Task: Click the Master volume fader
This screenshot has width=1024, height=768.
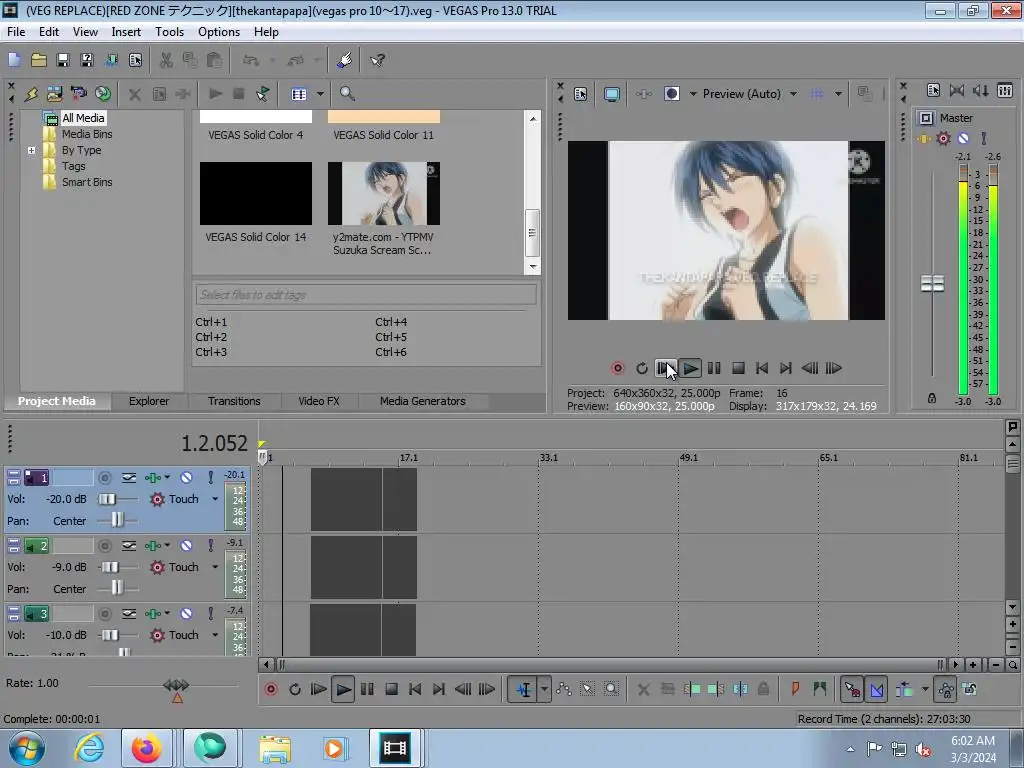Action: tap(932, 283)
